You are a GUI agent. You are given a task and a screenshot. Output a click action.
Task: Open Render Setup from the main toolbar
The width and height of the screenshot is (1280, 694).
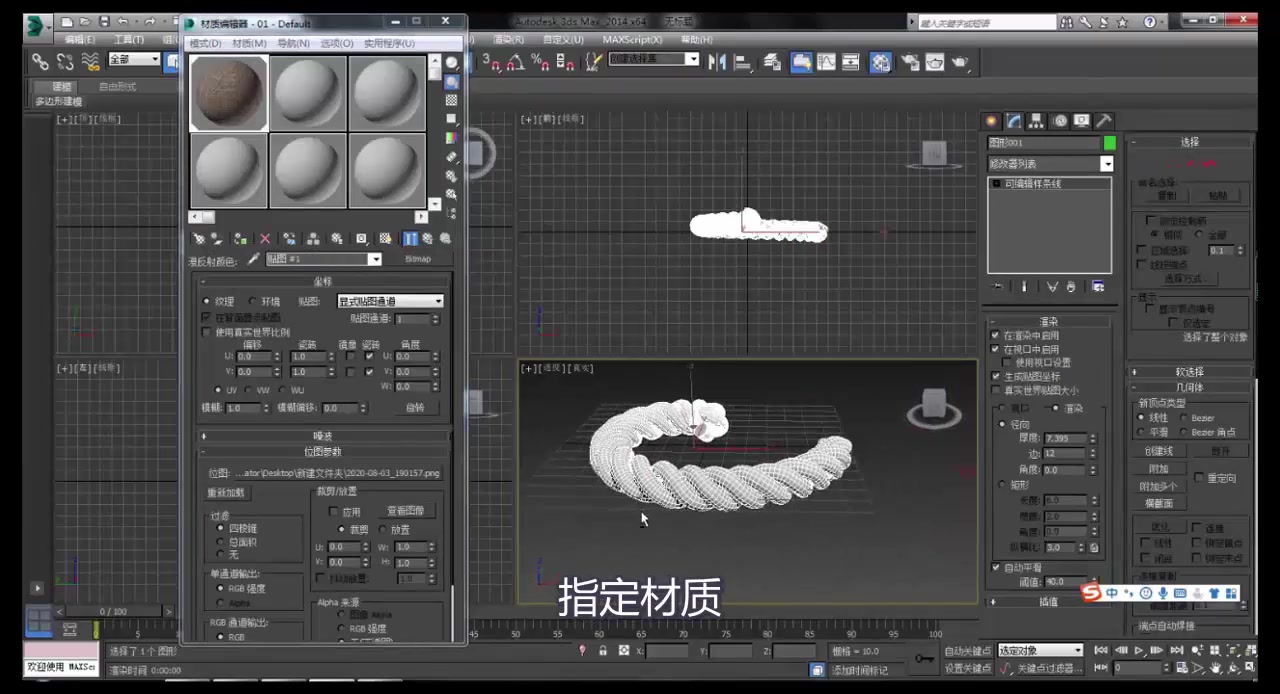click(x=910, y=62)
